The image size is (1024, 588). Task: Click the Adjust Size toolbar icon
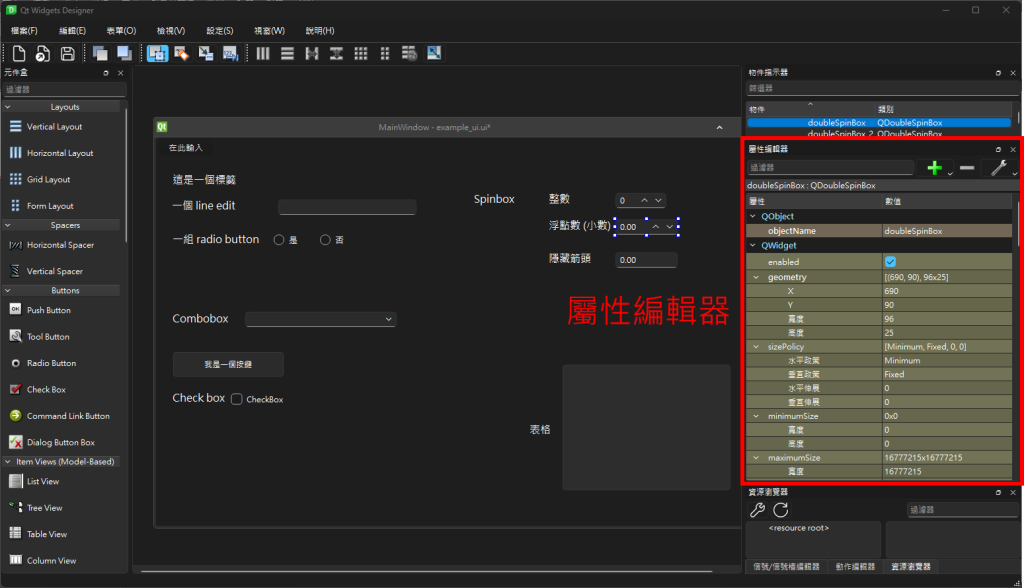click(x=434, y=54)
